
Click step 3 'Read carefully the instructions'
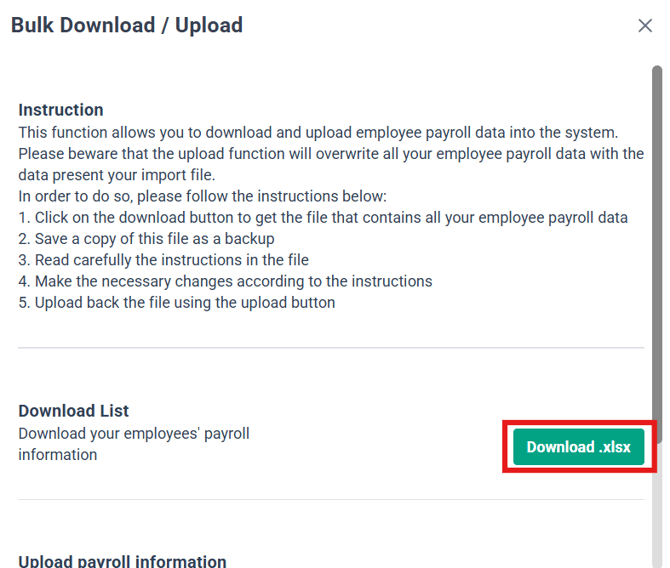163,260
